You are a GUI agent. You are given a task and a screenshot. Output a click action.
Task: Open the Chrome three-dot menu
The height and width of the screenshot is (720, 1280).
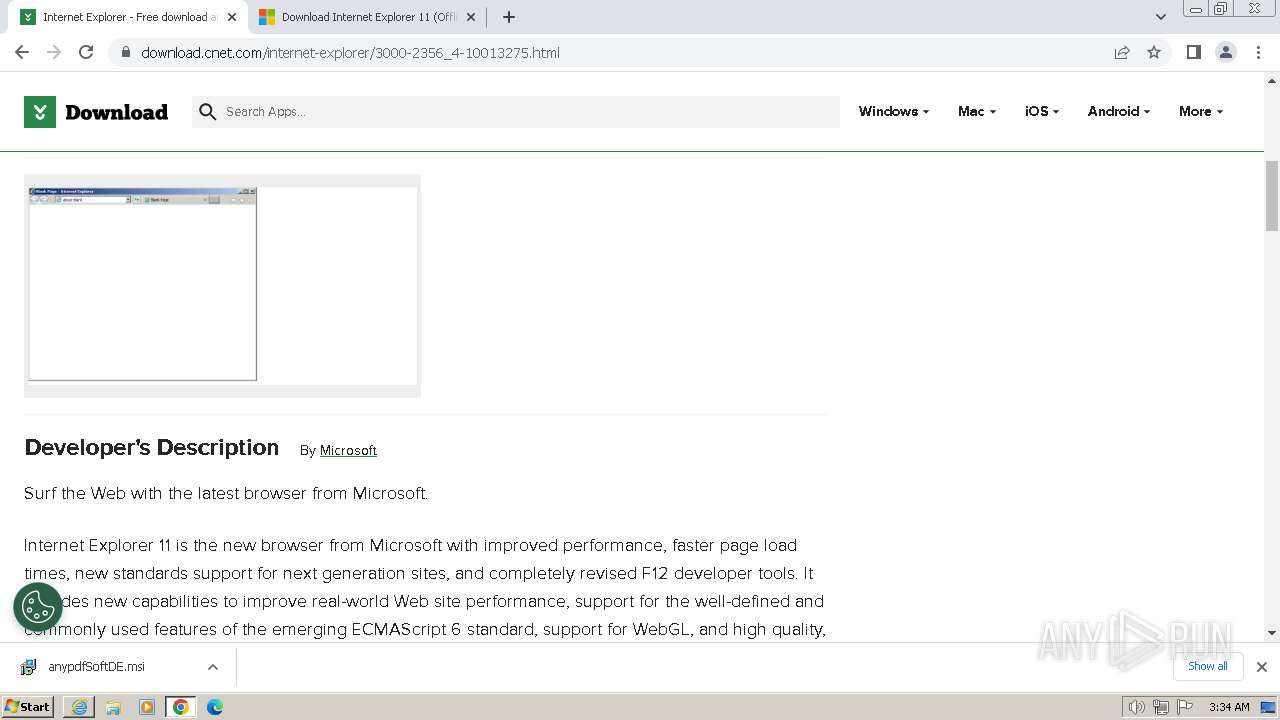[1259, 52]
